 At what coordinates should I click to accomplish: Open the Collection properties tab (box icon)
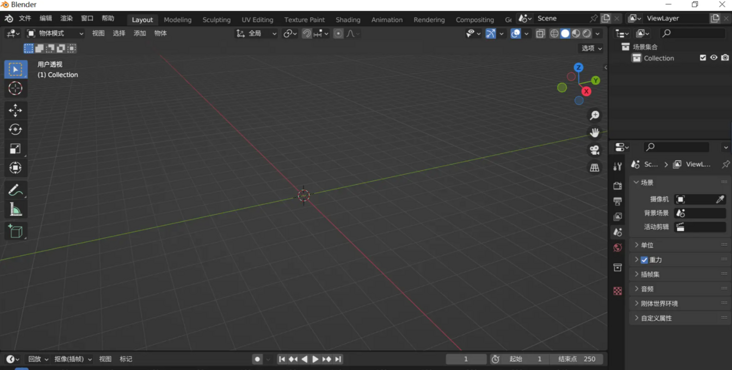tap(618, 267)
